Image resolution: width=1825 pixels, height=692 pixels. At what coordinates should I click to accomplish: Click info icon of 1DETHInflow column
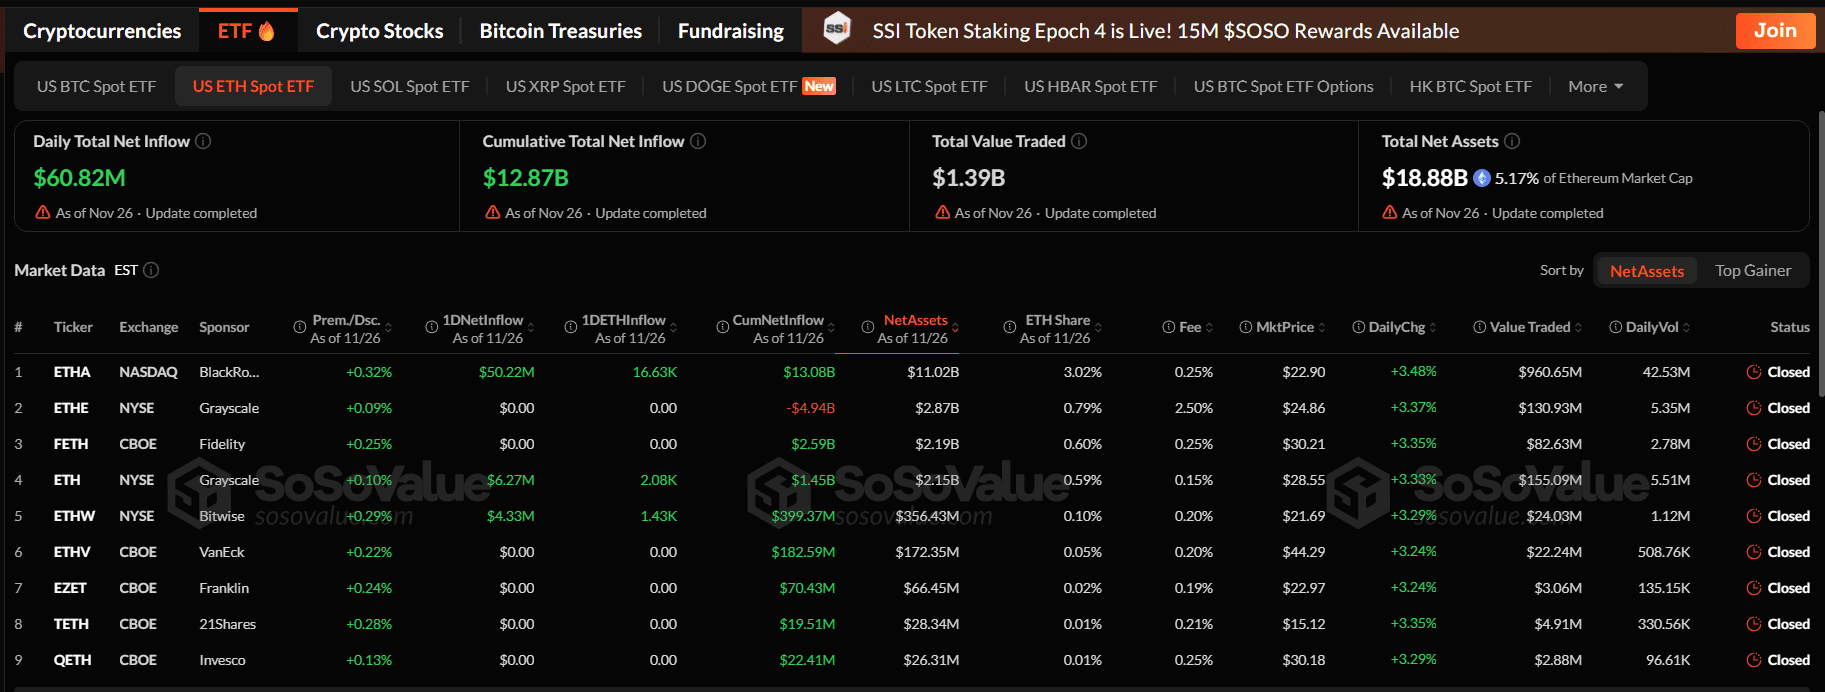[x=571, y=327]
